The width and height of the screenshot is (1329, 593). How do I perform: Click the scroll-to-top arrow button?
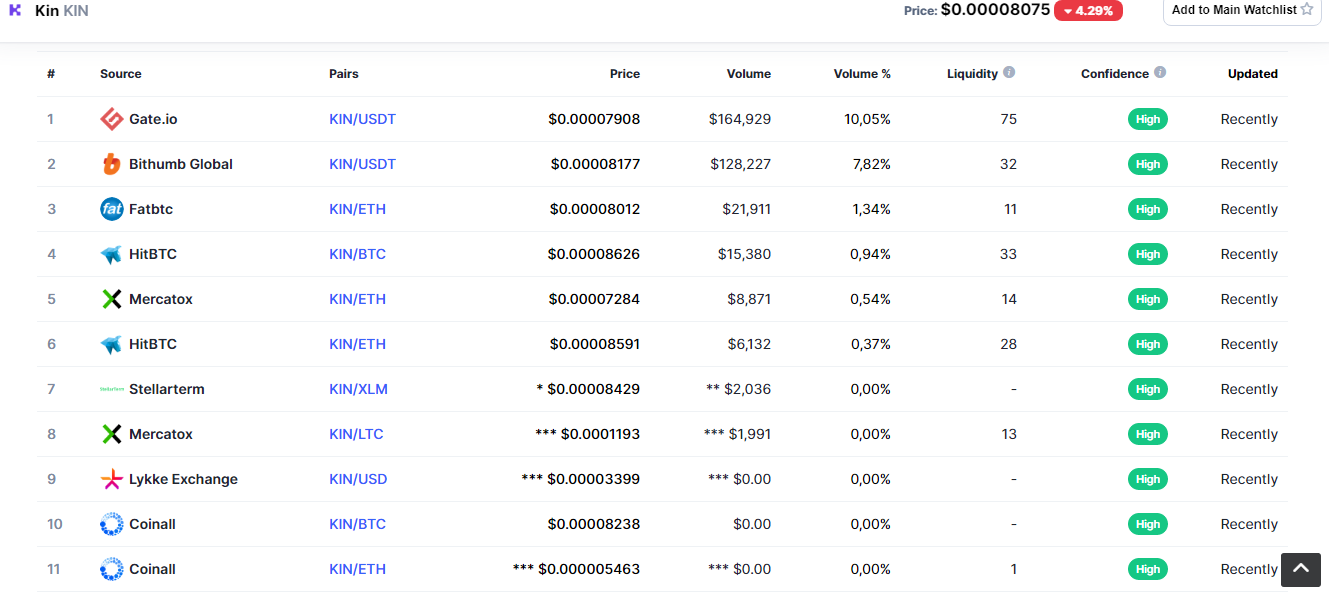click(x=1301, y=570)
